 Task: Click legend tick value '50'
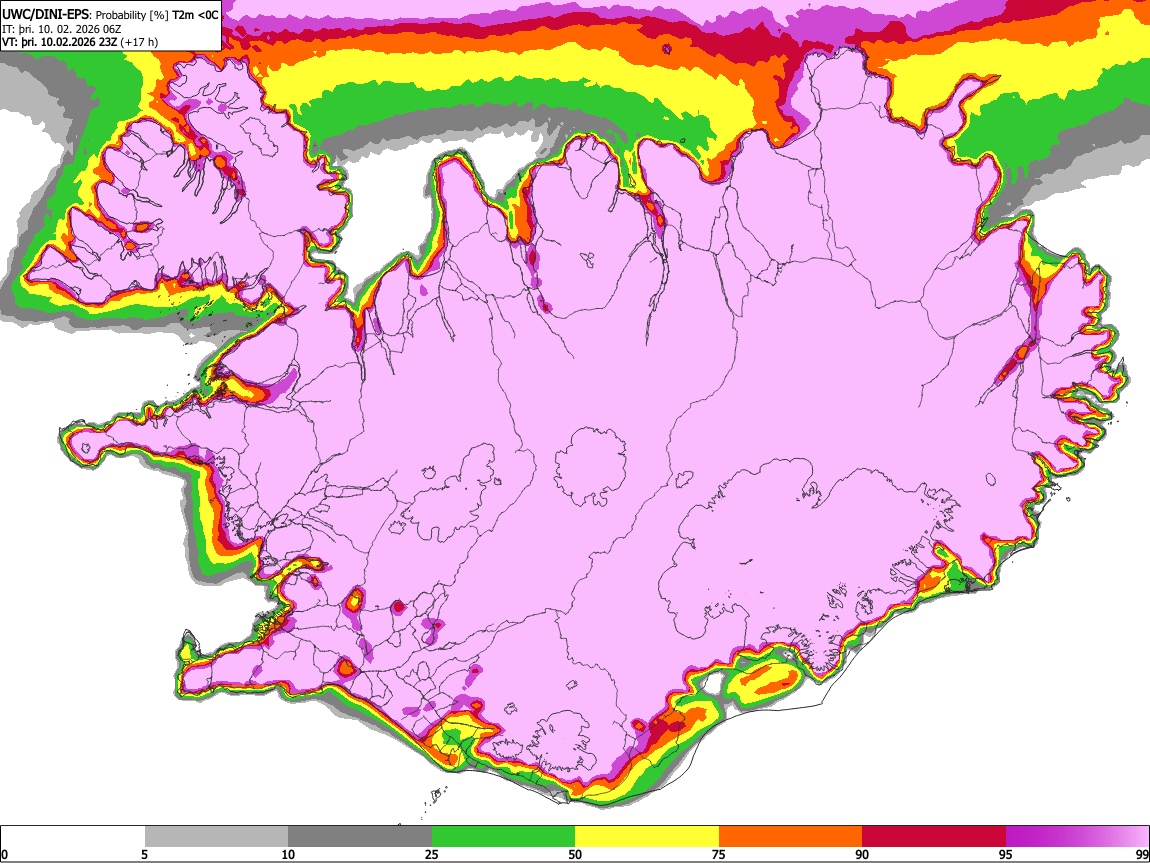point(575,854)
